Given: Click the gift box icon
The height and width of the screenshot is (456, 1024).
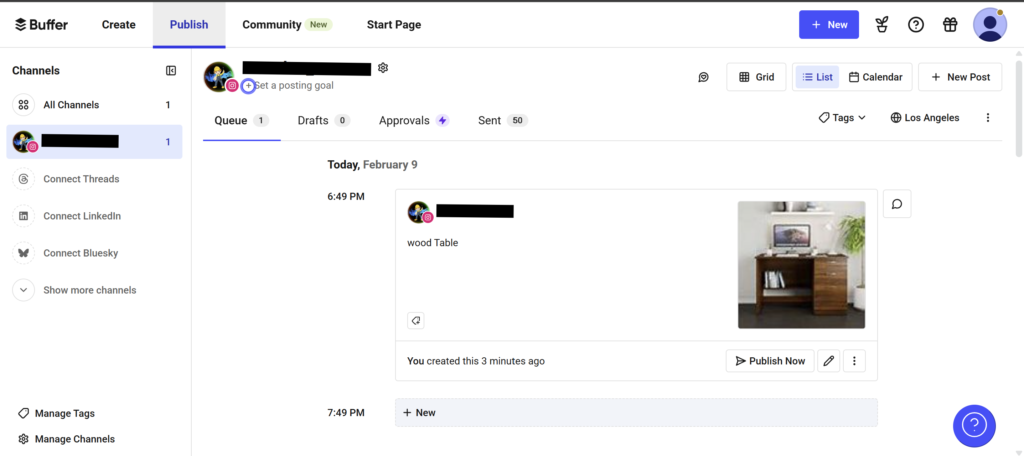Looking at the screenshot, I should point(950,25).
